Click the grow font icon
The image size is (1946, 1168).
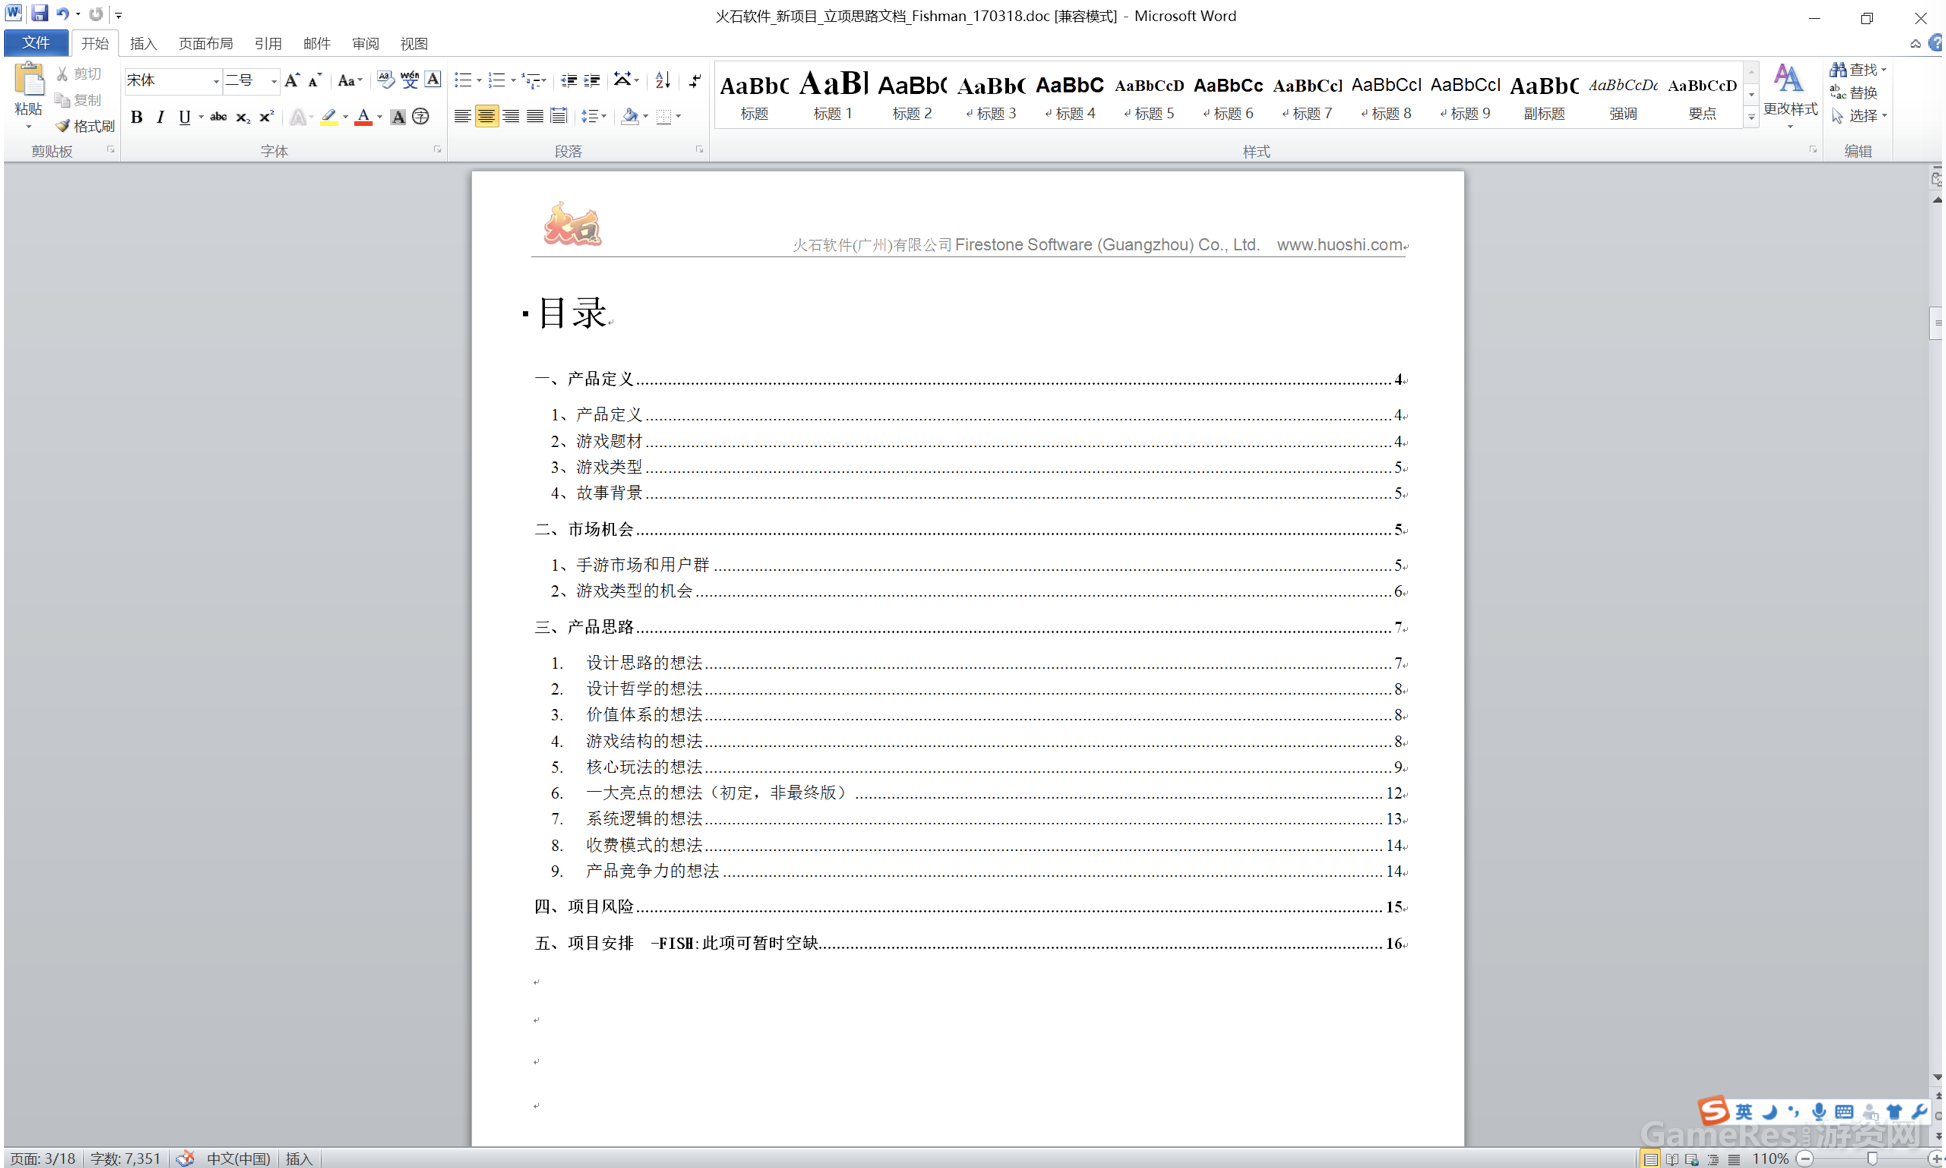(x=292, y=80)
